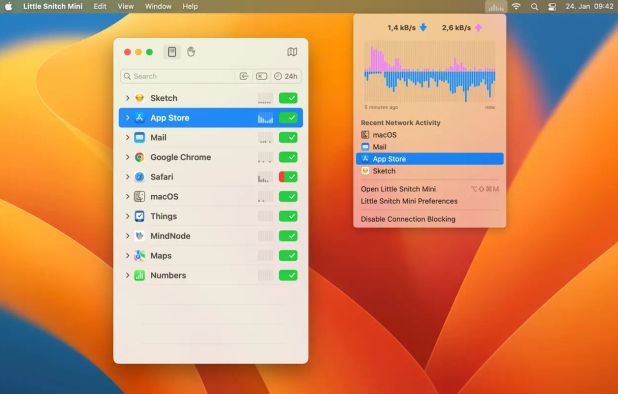Toggle the Sketch connection switch
Image resolution: width=618 pixels, height=394 pixels.
pos(288,98)
